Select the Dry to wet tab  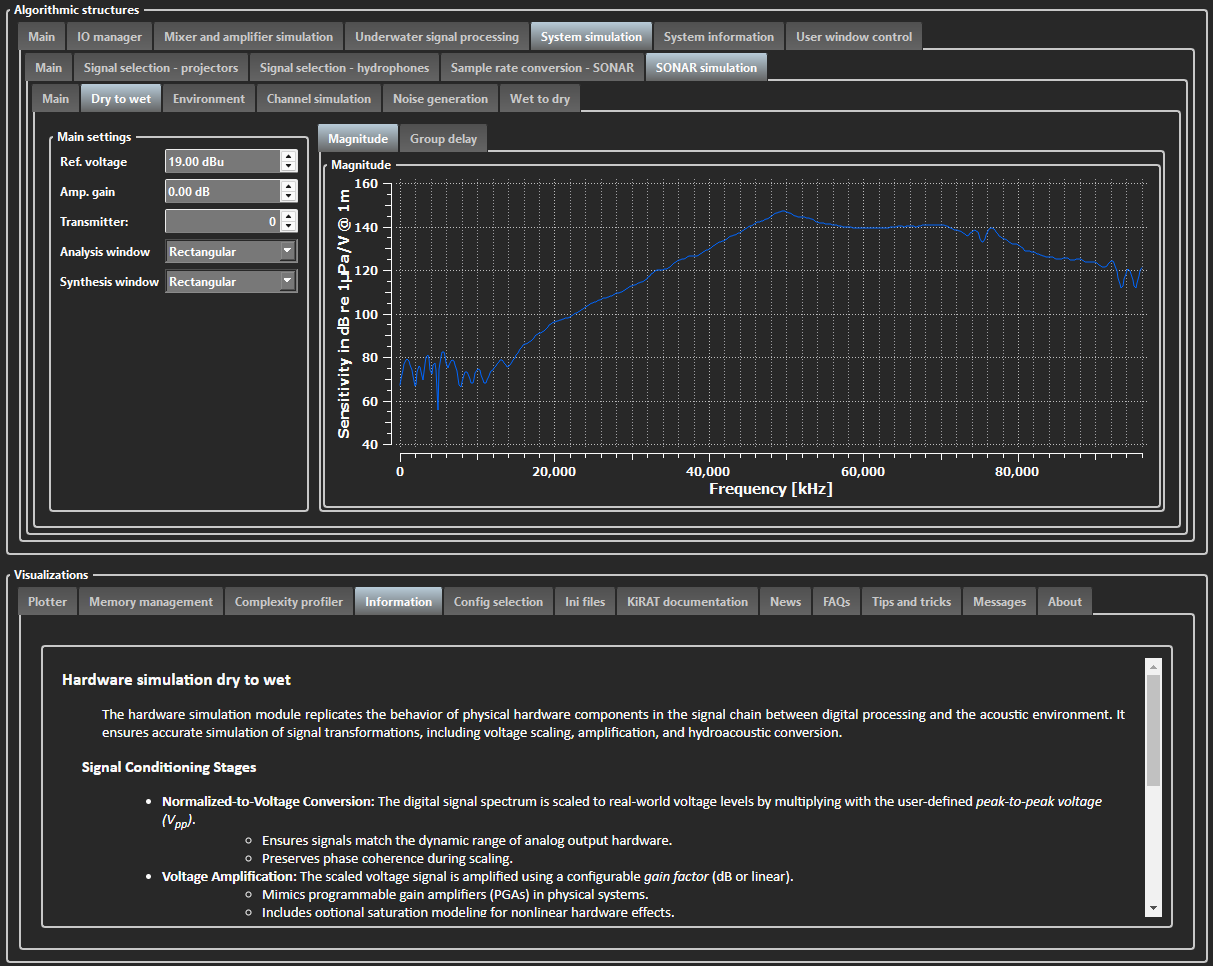coord(121,99)
